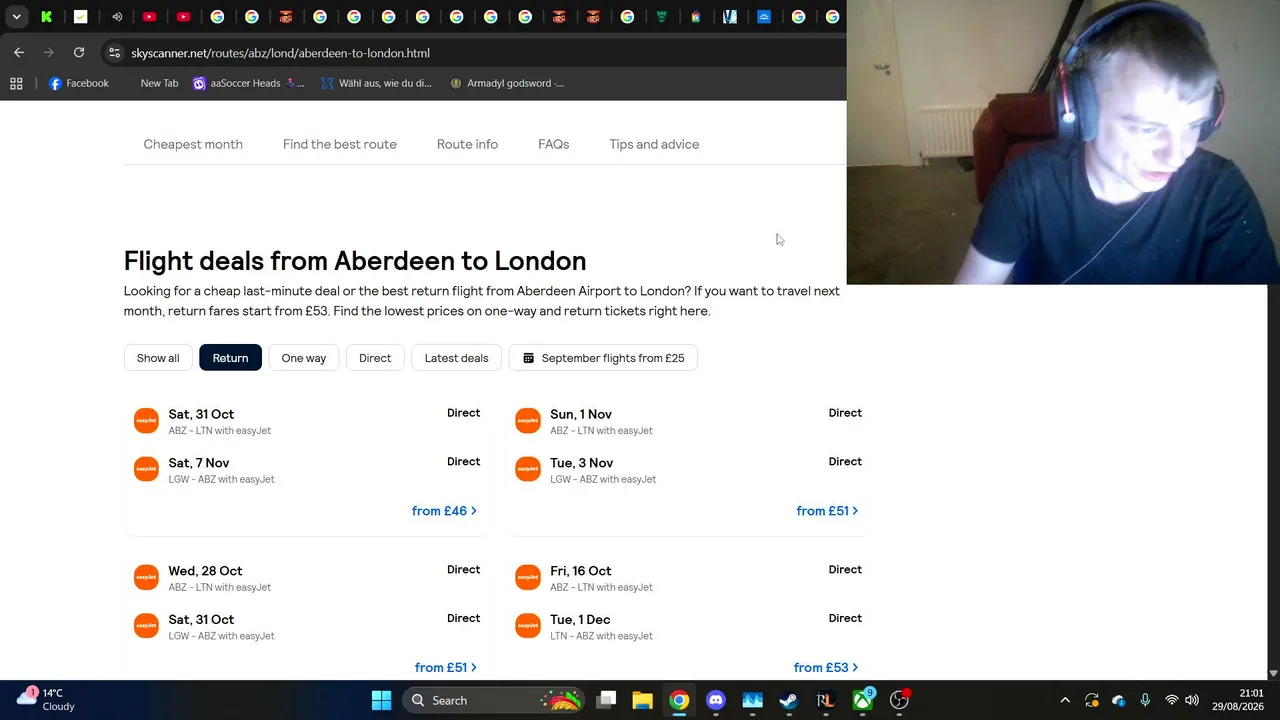This screenshot has height=720, width=1280.
Task: Open the 'from £53' deal link
Action: pos(826,667)
